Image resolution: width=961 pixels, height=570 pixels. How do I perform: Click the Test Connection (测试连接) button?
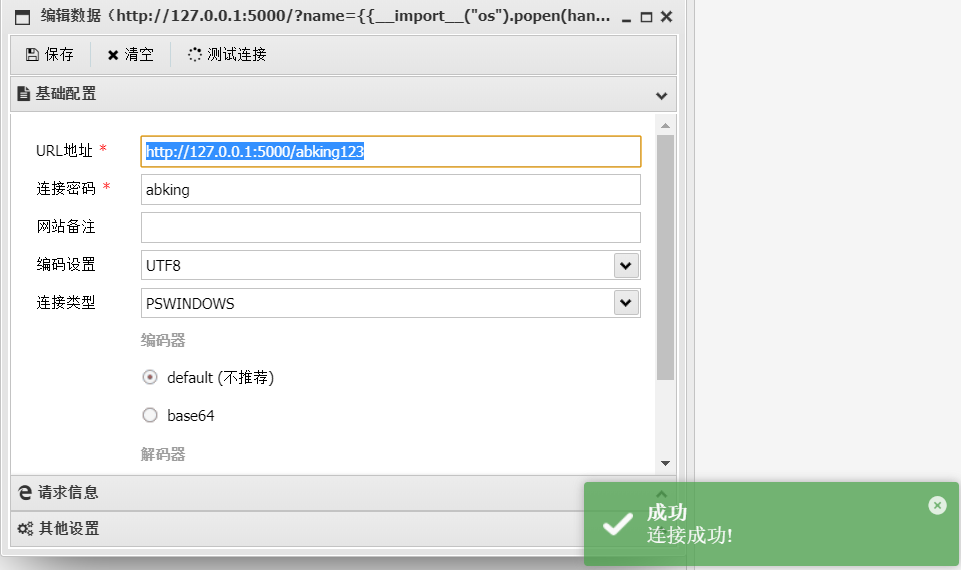coord(227,55)
